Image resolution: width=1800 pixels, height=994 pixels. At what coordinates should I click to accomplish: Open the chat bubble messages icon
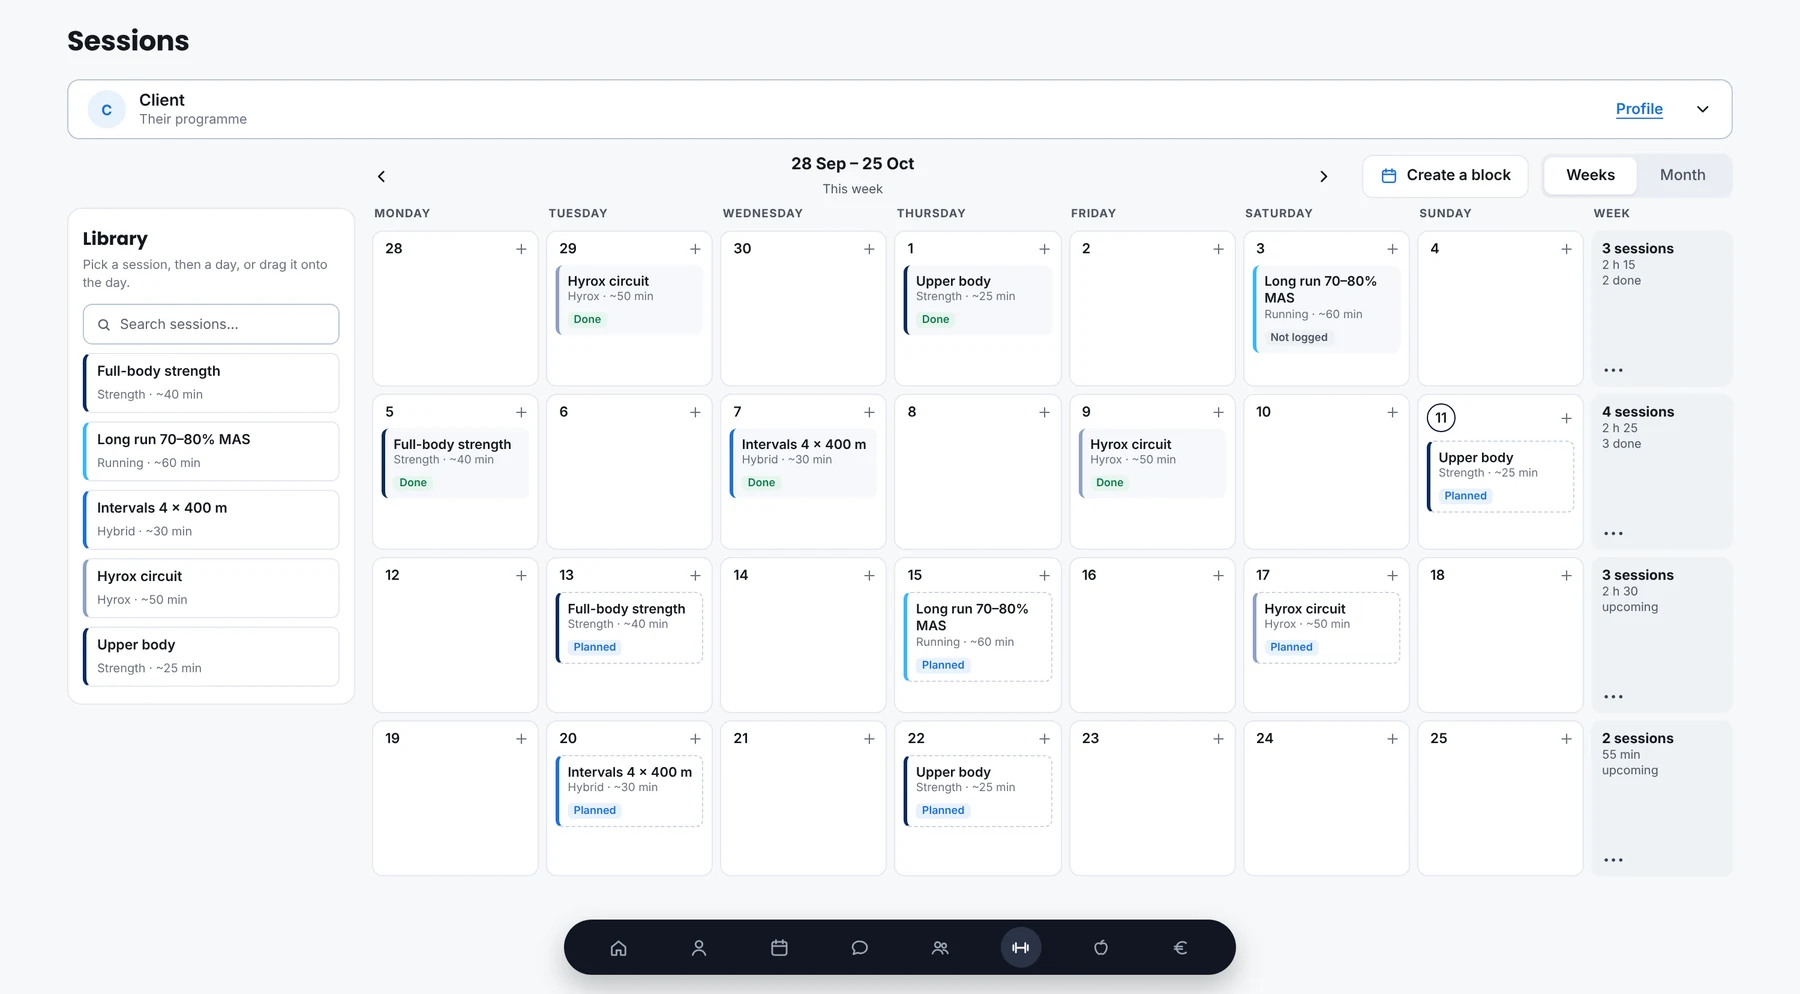859,948
